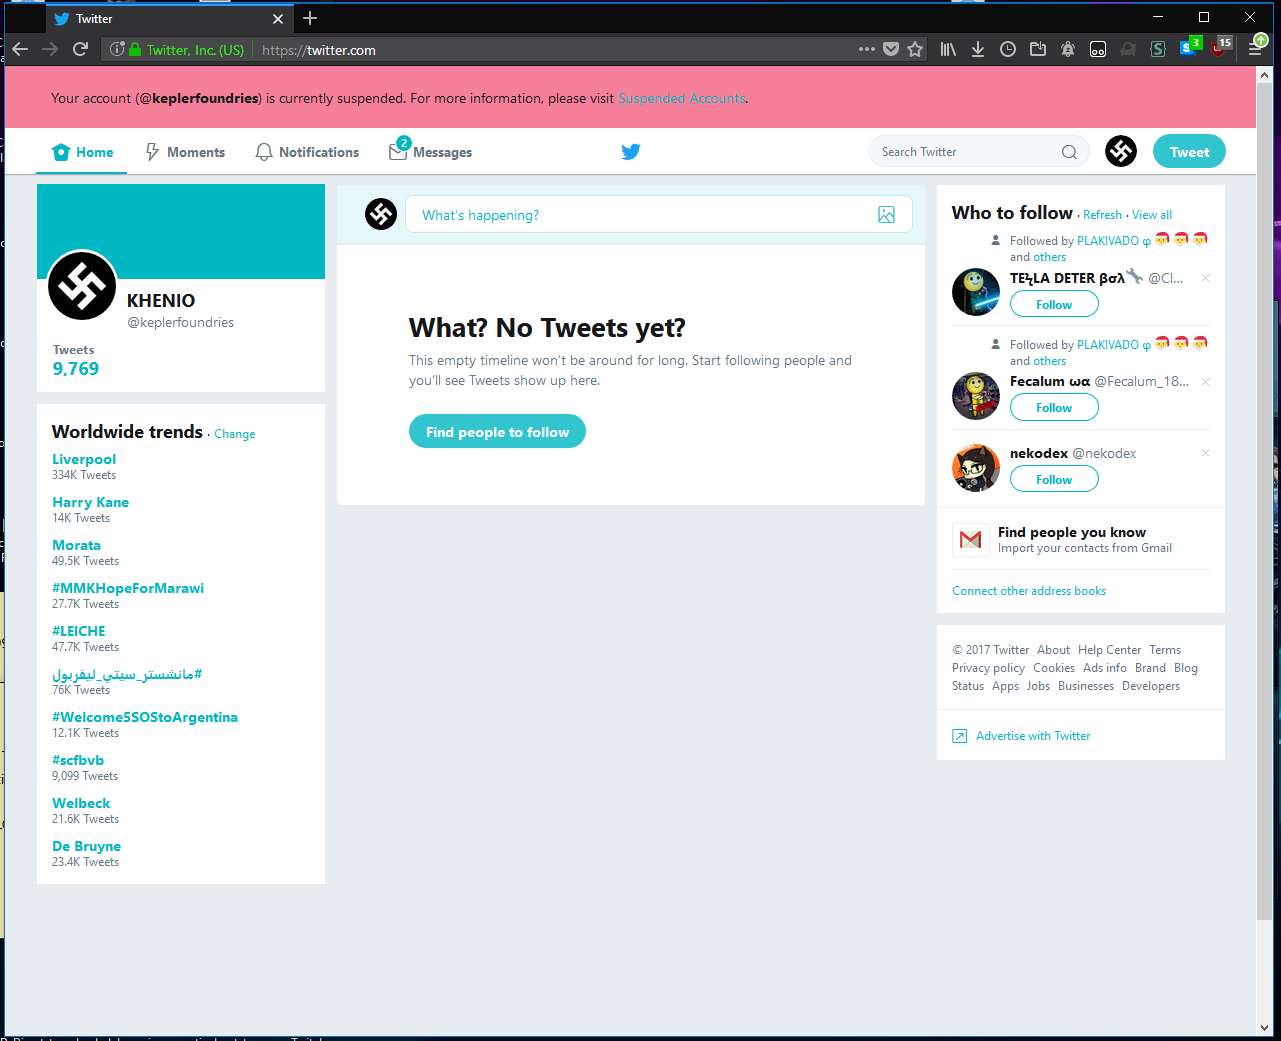Go back with the browser back arrow
Image resolution: width=1281 pixels, height=1041 pixels.
[20, 49]
